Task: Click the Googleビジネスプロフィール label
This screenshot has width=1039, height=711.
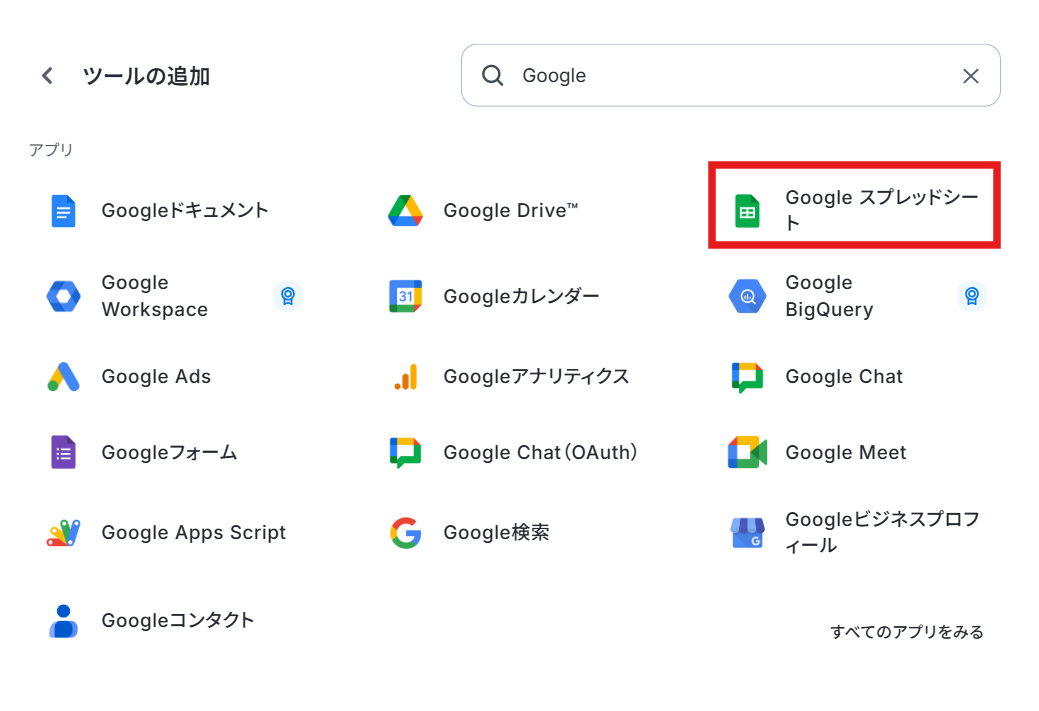Action: coord(882,532)
